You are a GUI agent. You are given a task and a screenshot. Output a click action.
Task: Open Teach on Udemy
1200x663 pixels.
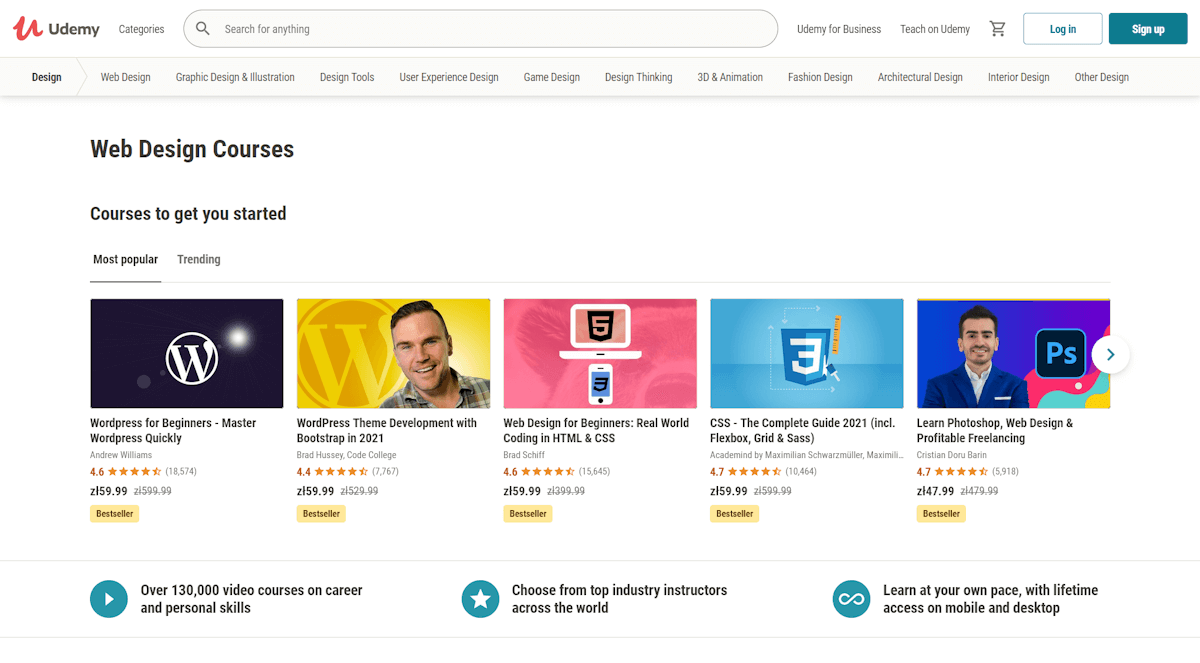[935, 29]
